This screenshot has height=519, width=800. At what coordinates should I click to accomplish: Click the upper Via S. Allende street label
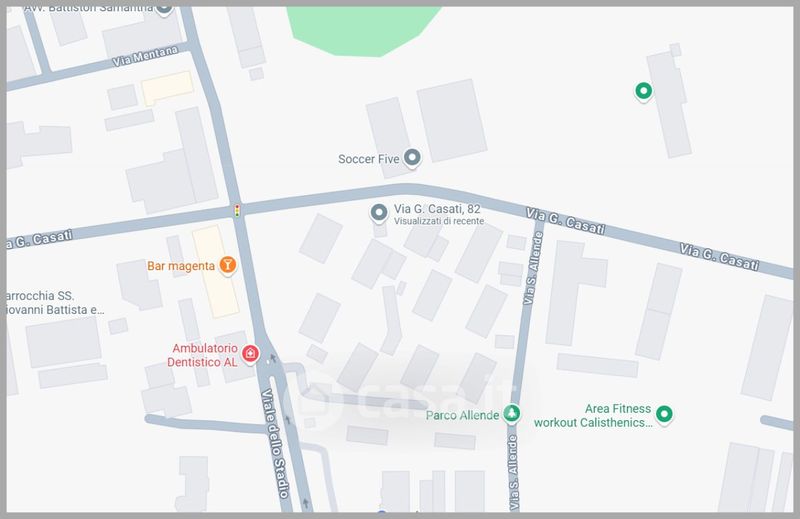click(533, 268)
